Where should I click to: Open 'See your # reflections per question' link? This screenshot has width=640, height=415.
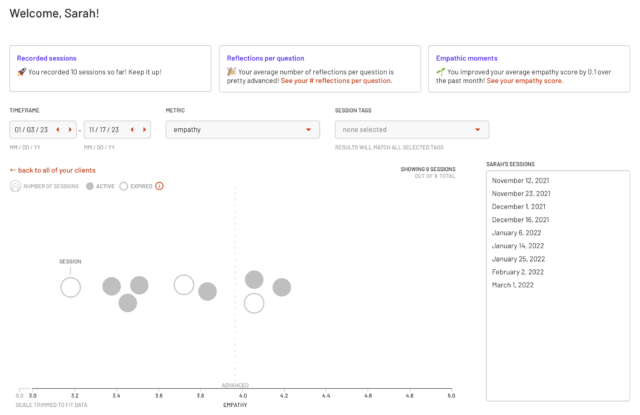pyautogui.click(x=336, y=80)
